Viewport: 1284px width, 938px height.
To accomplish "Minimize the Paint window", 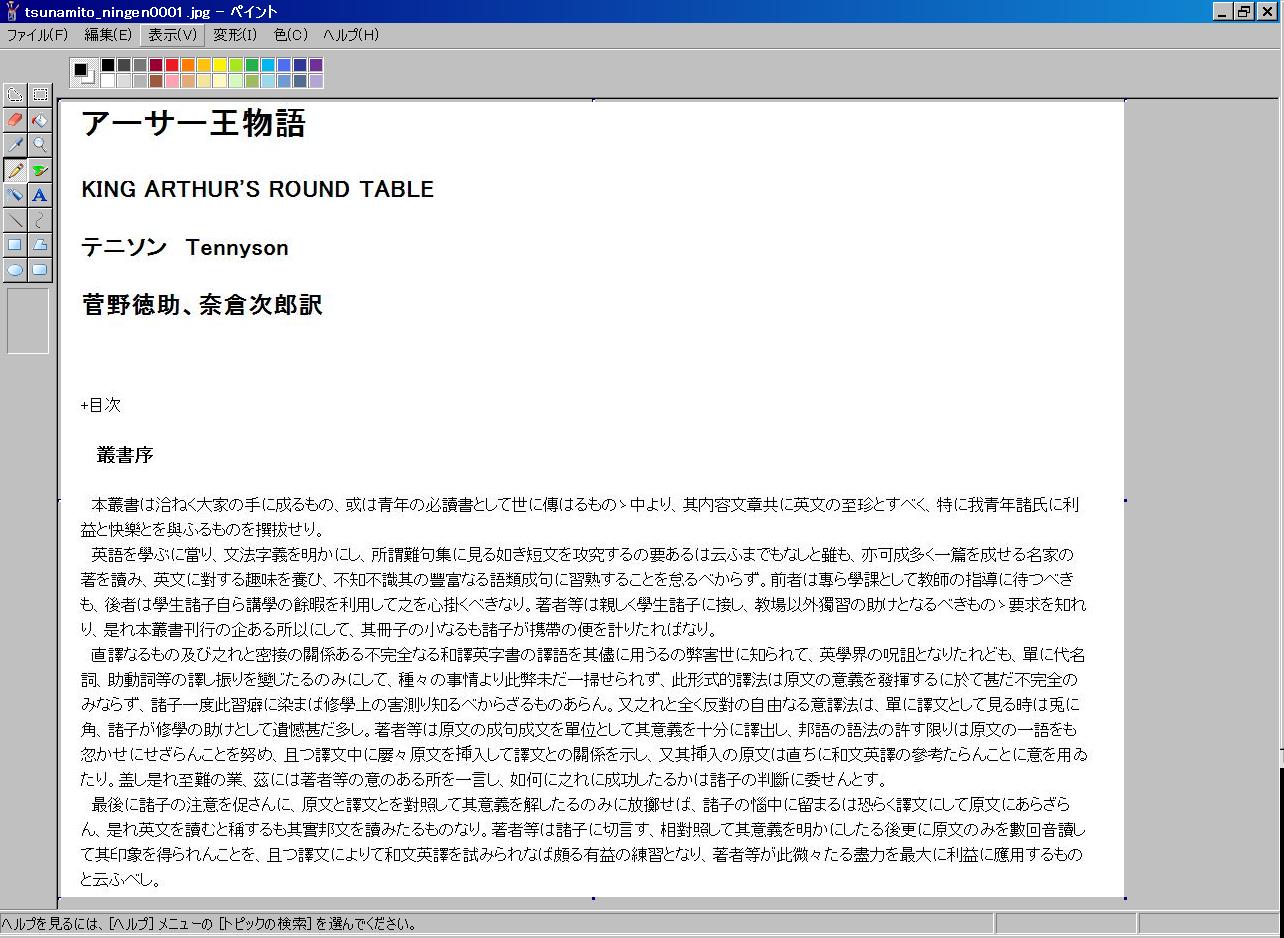I will pos(1225,11).
